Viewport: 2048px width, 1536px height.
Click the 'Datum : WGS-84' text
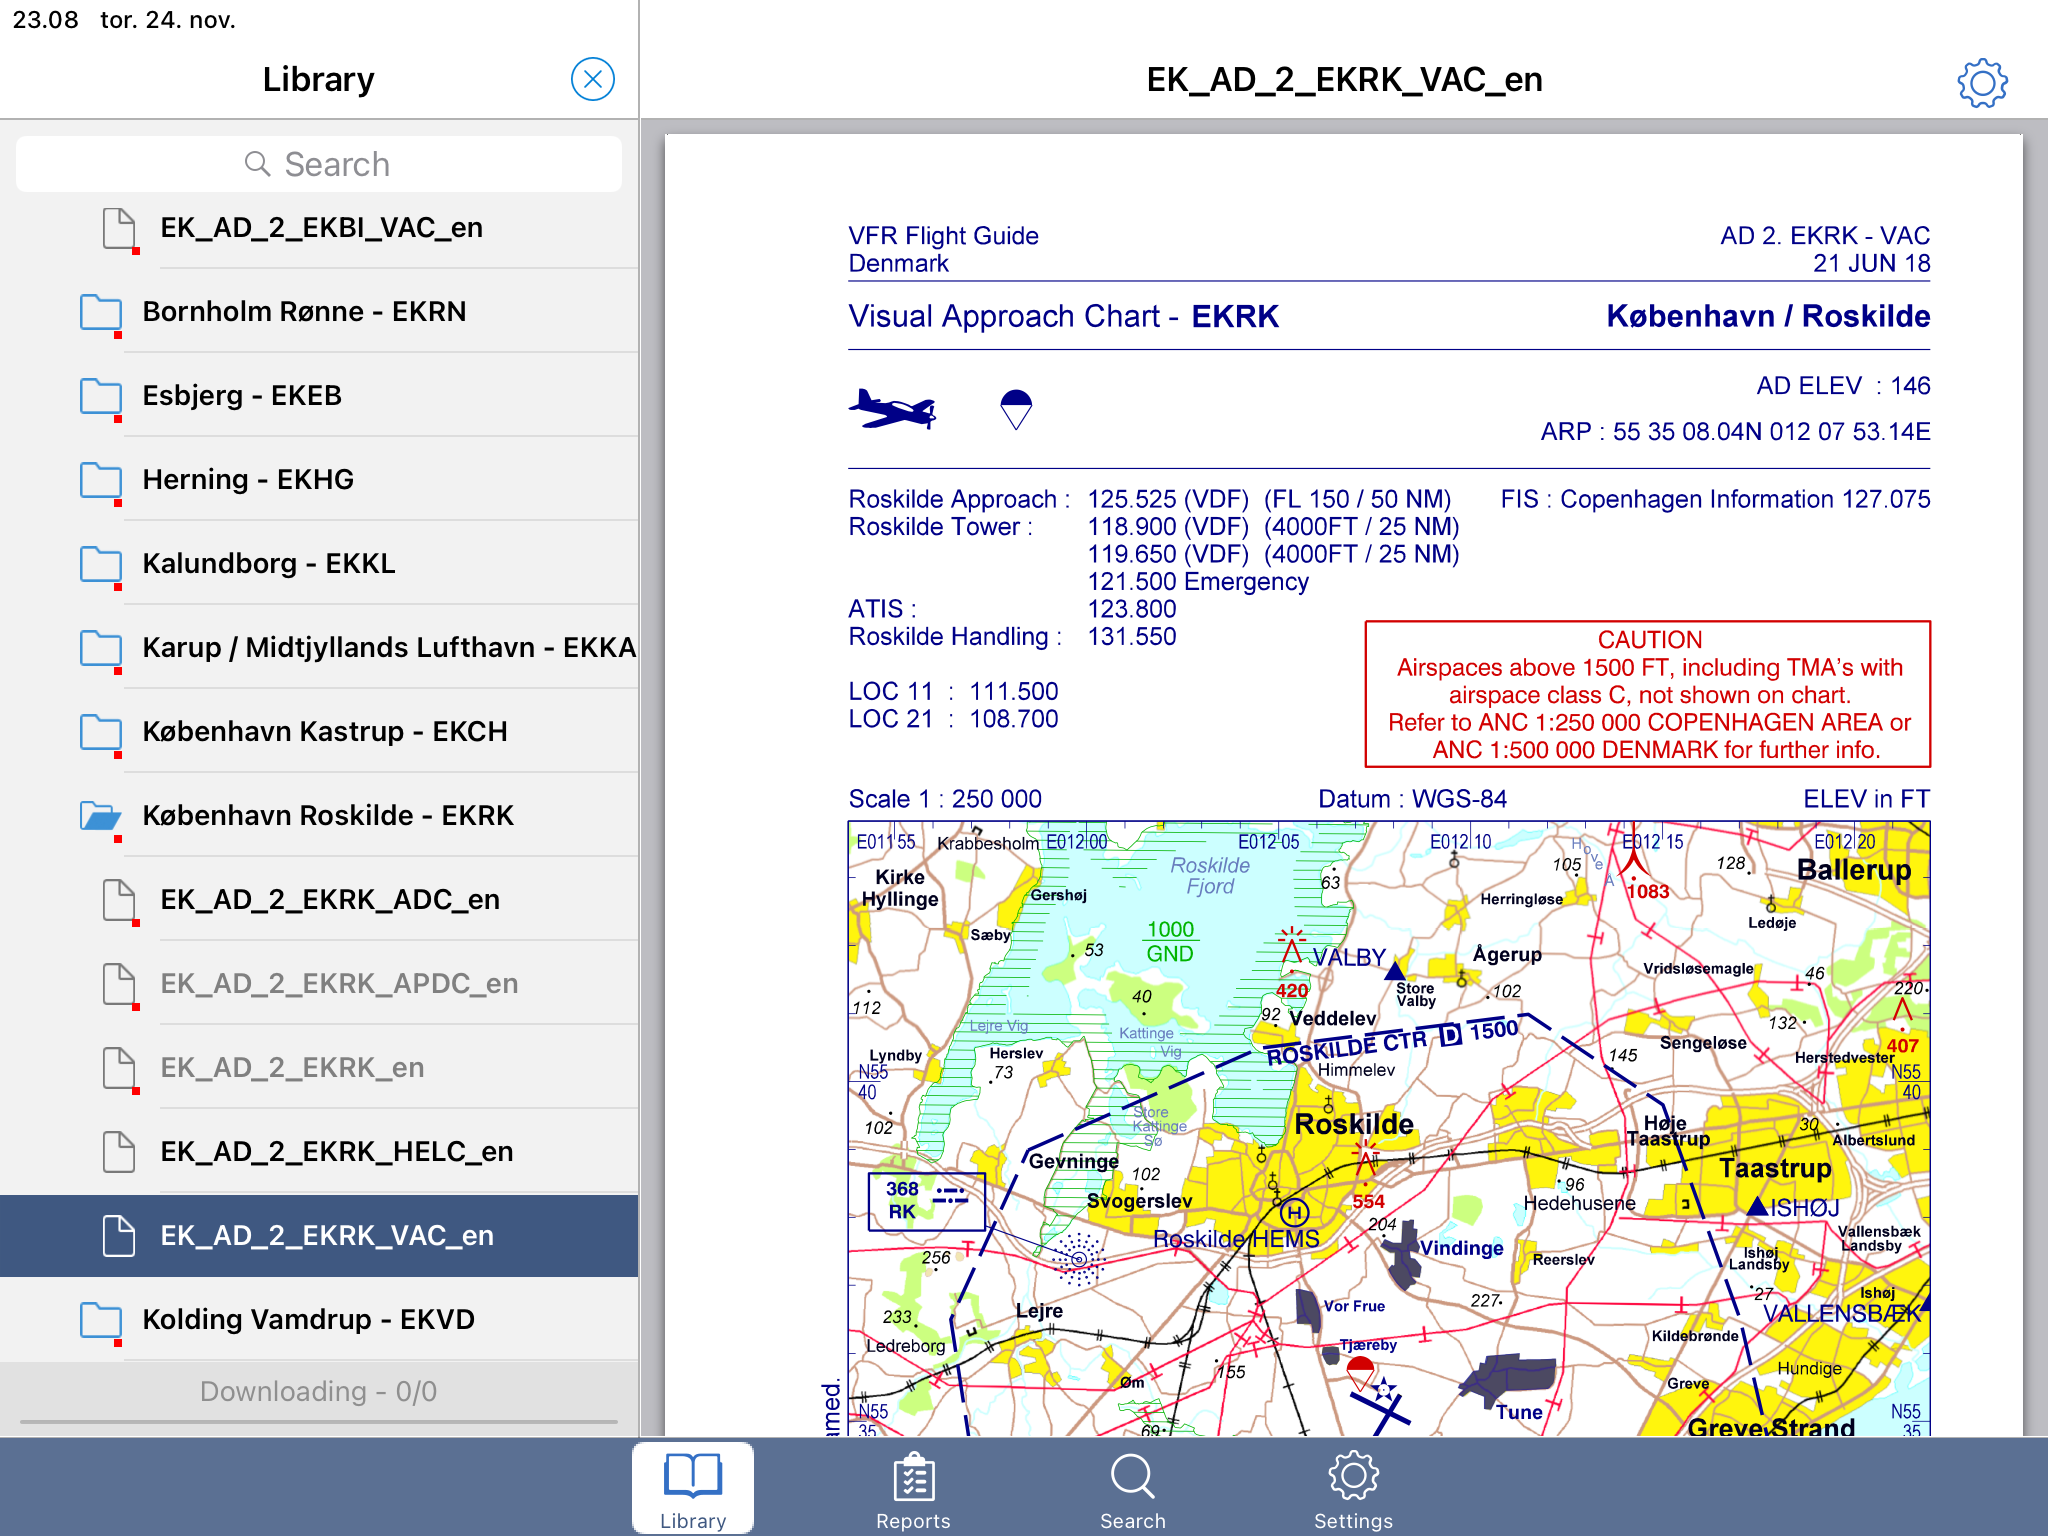click(1412, 799)
